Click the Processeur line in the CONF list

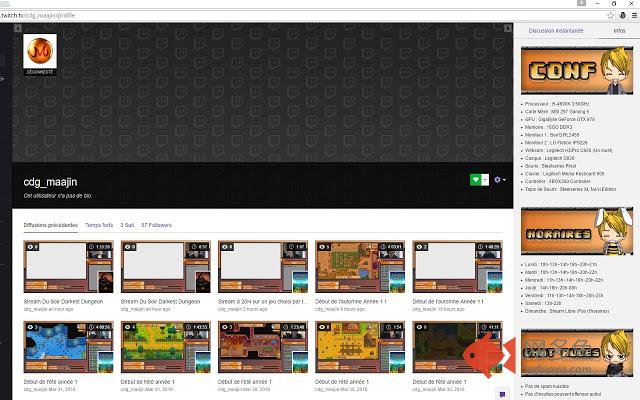tap(557, 104)
